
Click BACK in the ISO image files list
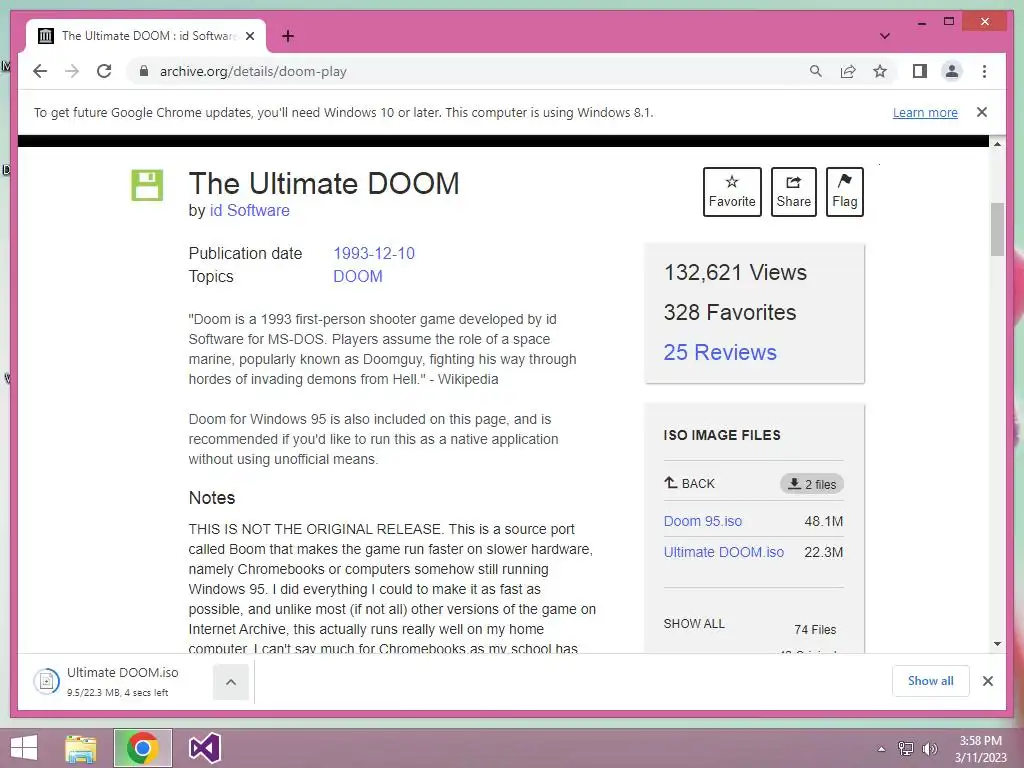coord(689,483)
